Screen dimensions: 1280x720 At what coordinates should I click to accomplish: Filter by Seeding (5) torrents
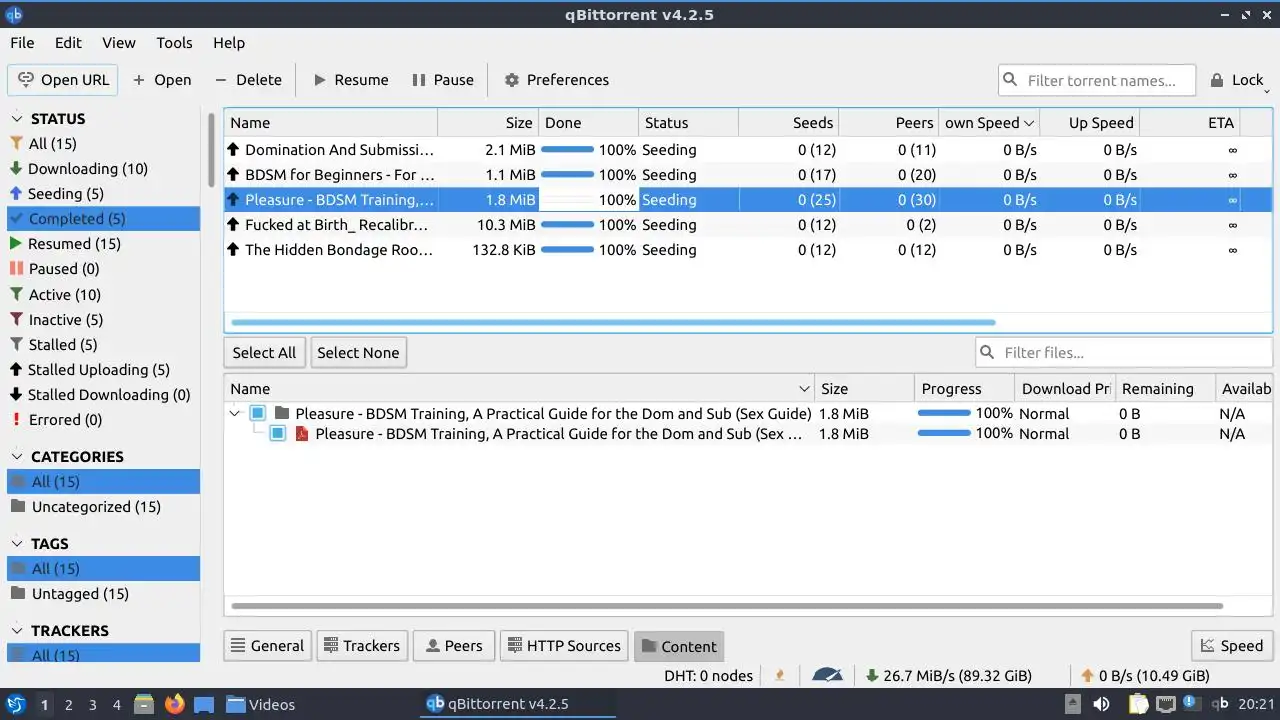[103, 194]
